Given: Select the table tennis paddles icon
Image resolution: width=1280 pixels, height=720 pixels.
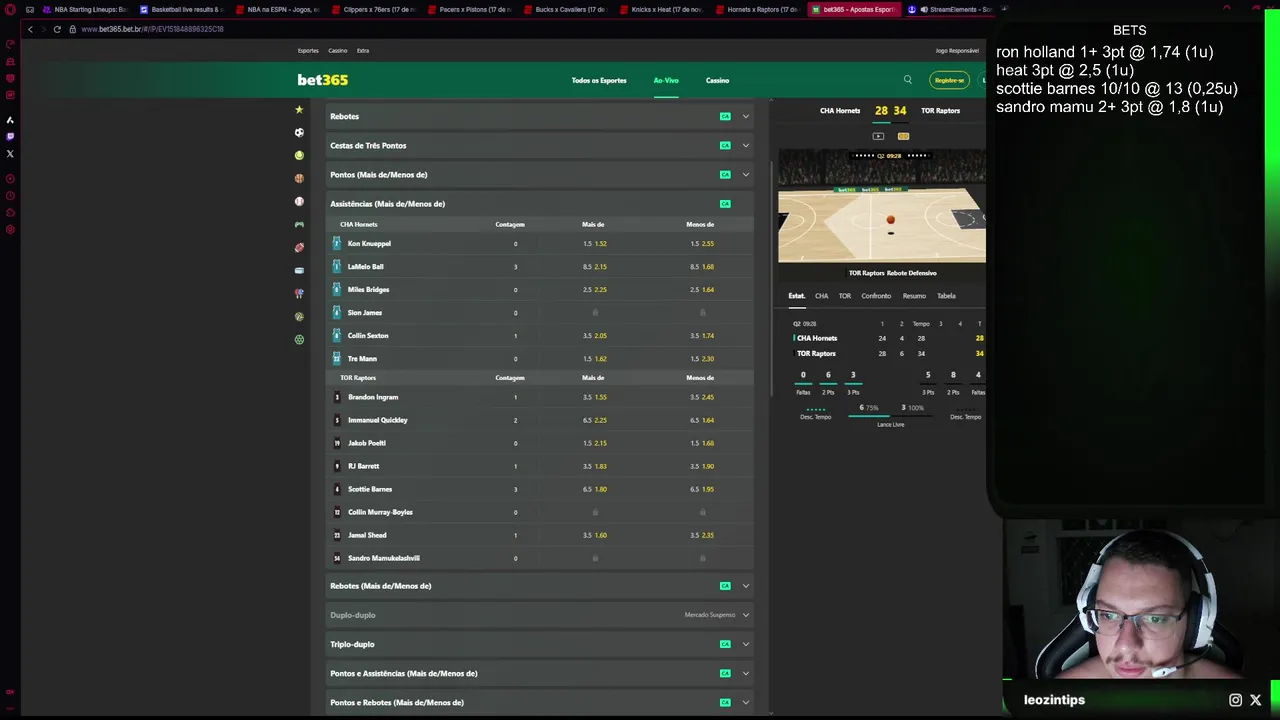Looking at the screenshot, I should tap(299, 293).
